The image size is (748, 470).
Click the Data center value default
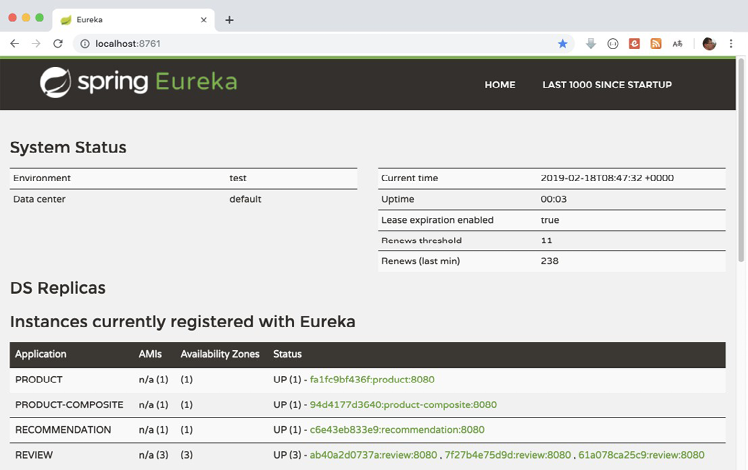tap(245, 199)
